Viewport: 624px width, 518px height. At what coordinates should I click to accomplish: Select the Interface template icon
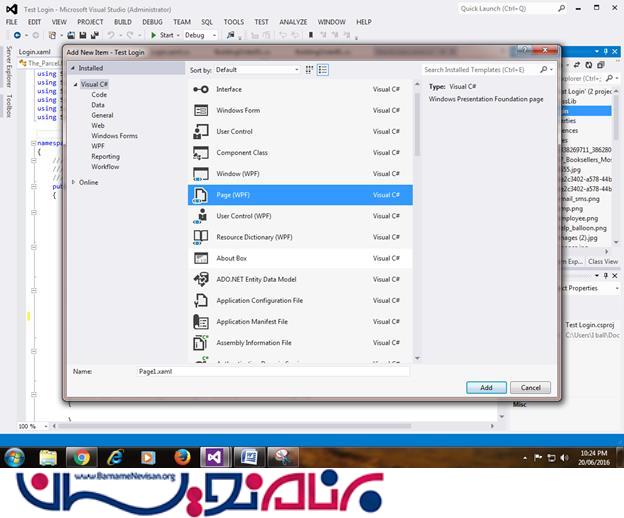coord(201,90)
